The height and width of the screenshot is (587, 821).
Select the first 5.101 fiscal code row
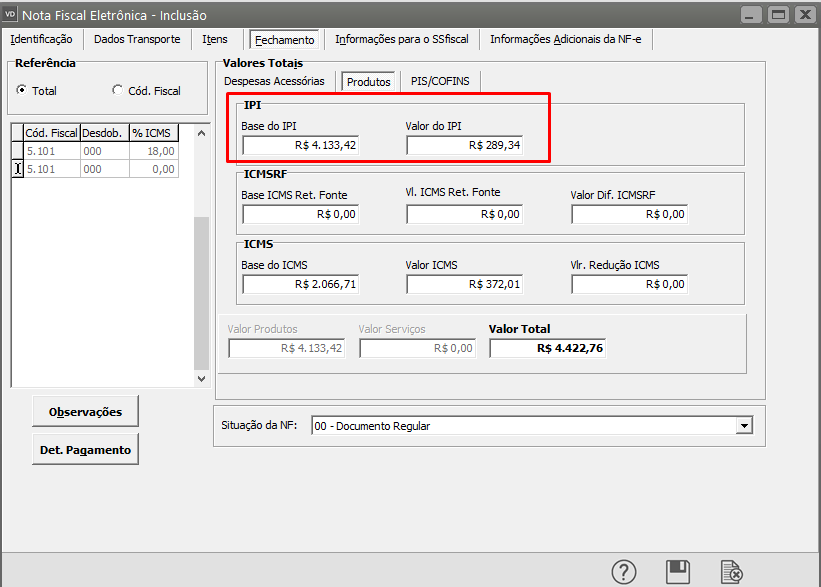[50, 151]
